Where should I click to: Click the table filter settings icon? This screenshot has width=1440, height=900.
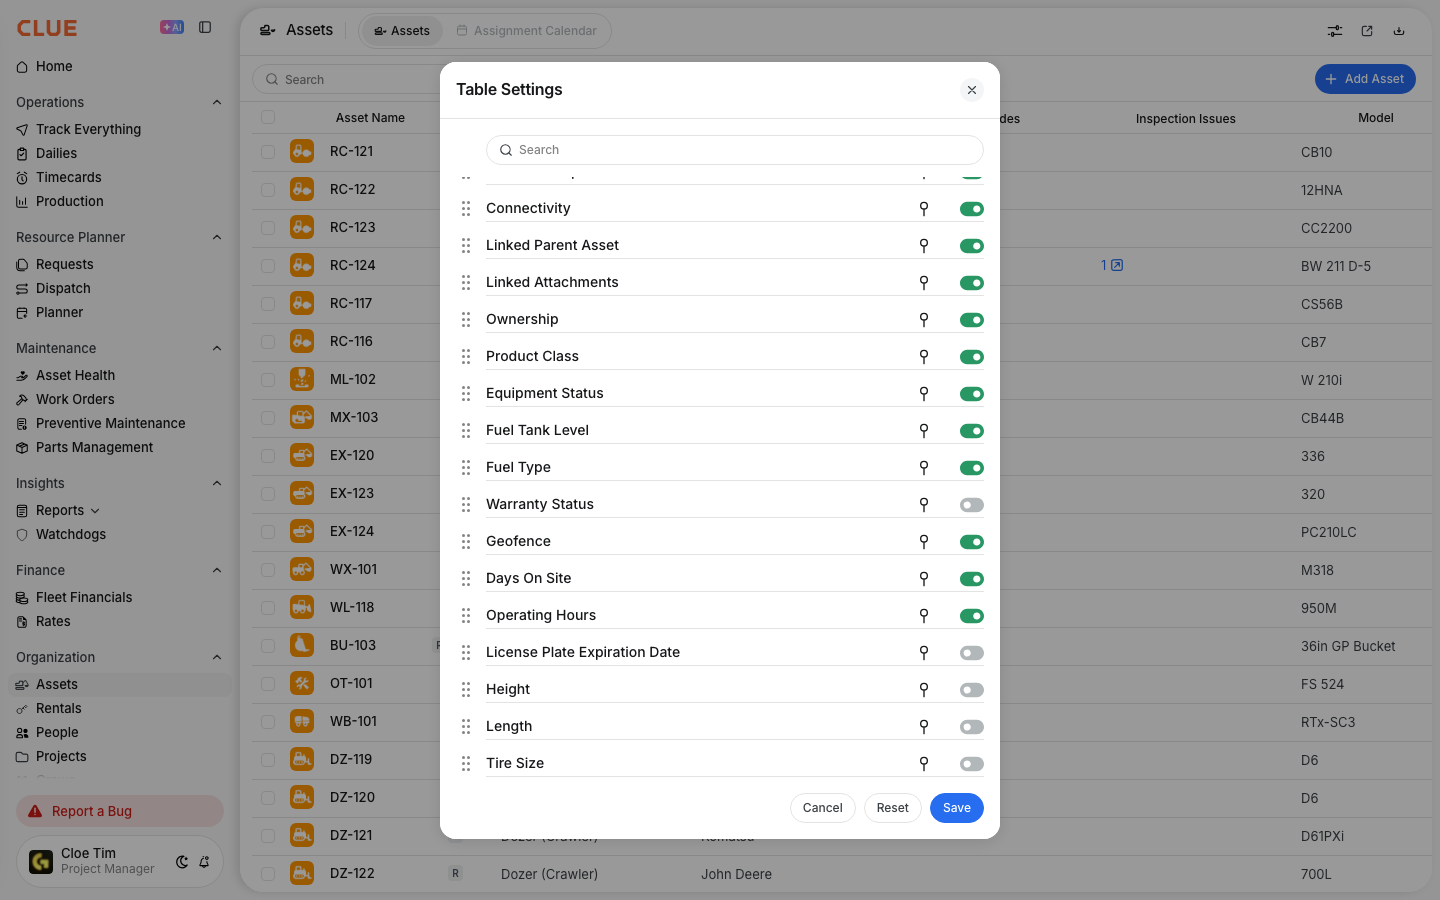pos(1335,31)
